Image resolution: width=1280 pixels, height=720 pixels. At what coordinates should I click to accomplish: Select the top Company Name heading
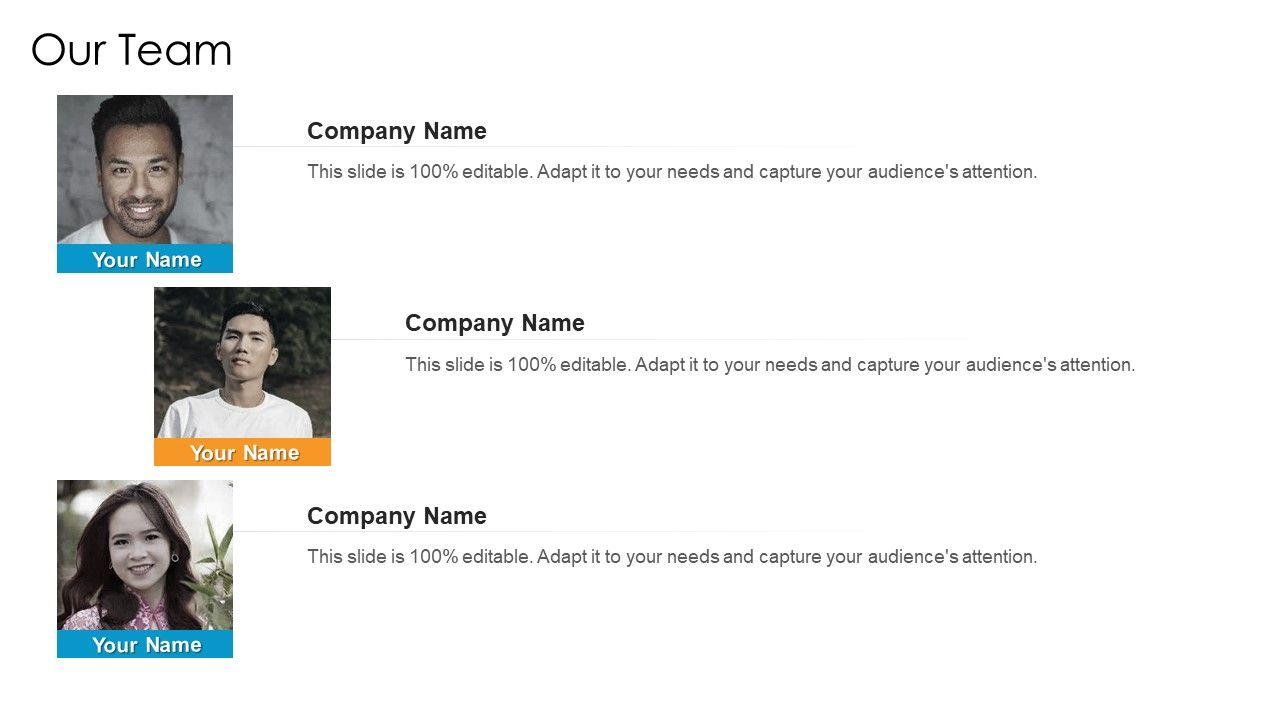tap(396, 131)
